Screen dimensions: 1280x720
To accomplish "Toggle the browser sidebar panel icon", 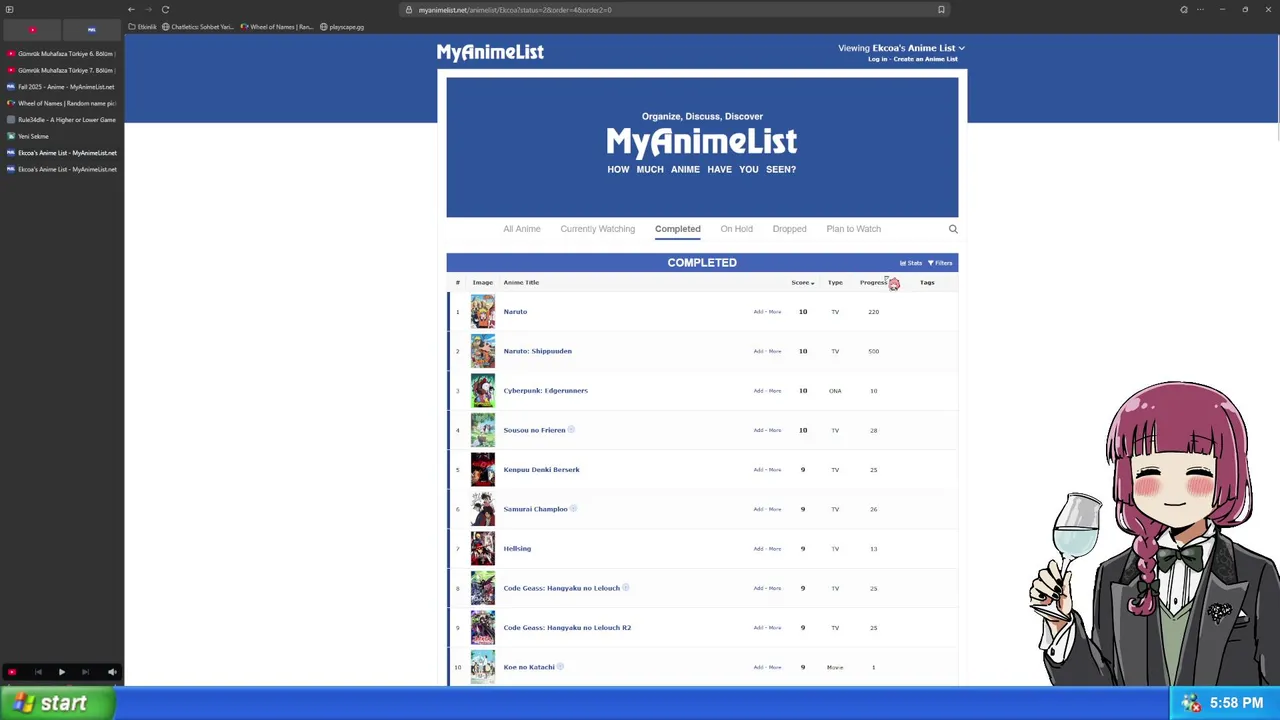I will pos(9,9).
